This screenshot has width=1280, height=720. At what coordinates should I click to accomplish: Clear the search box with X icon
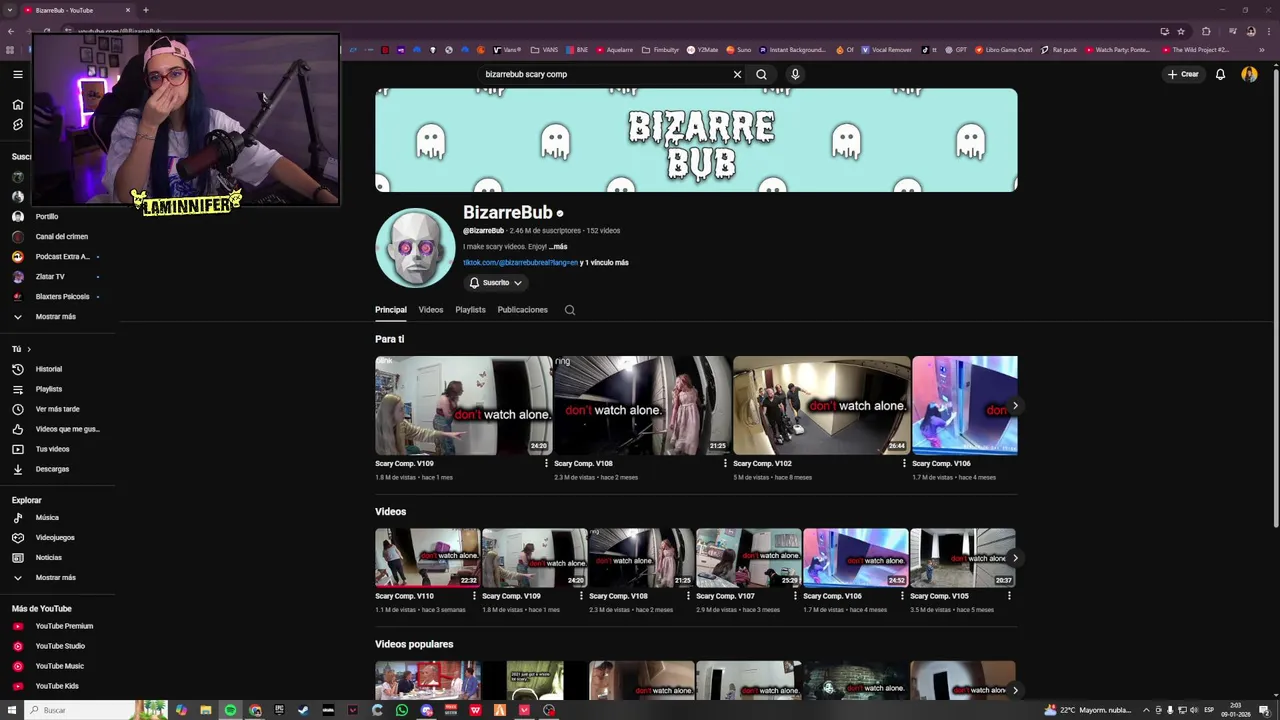click(x=737, y=74)
